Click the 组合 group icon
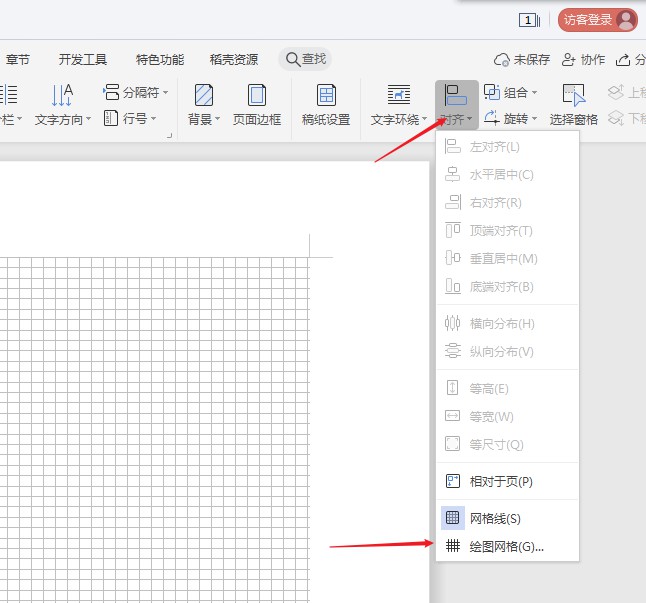Viewport: 646px width, 603px height. tap(492, 92)
